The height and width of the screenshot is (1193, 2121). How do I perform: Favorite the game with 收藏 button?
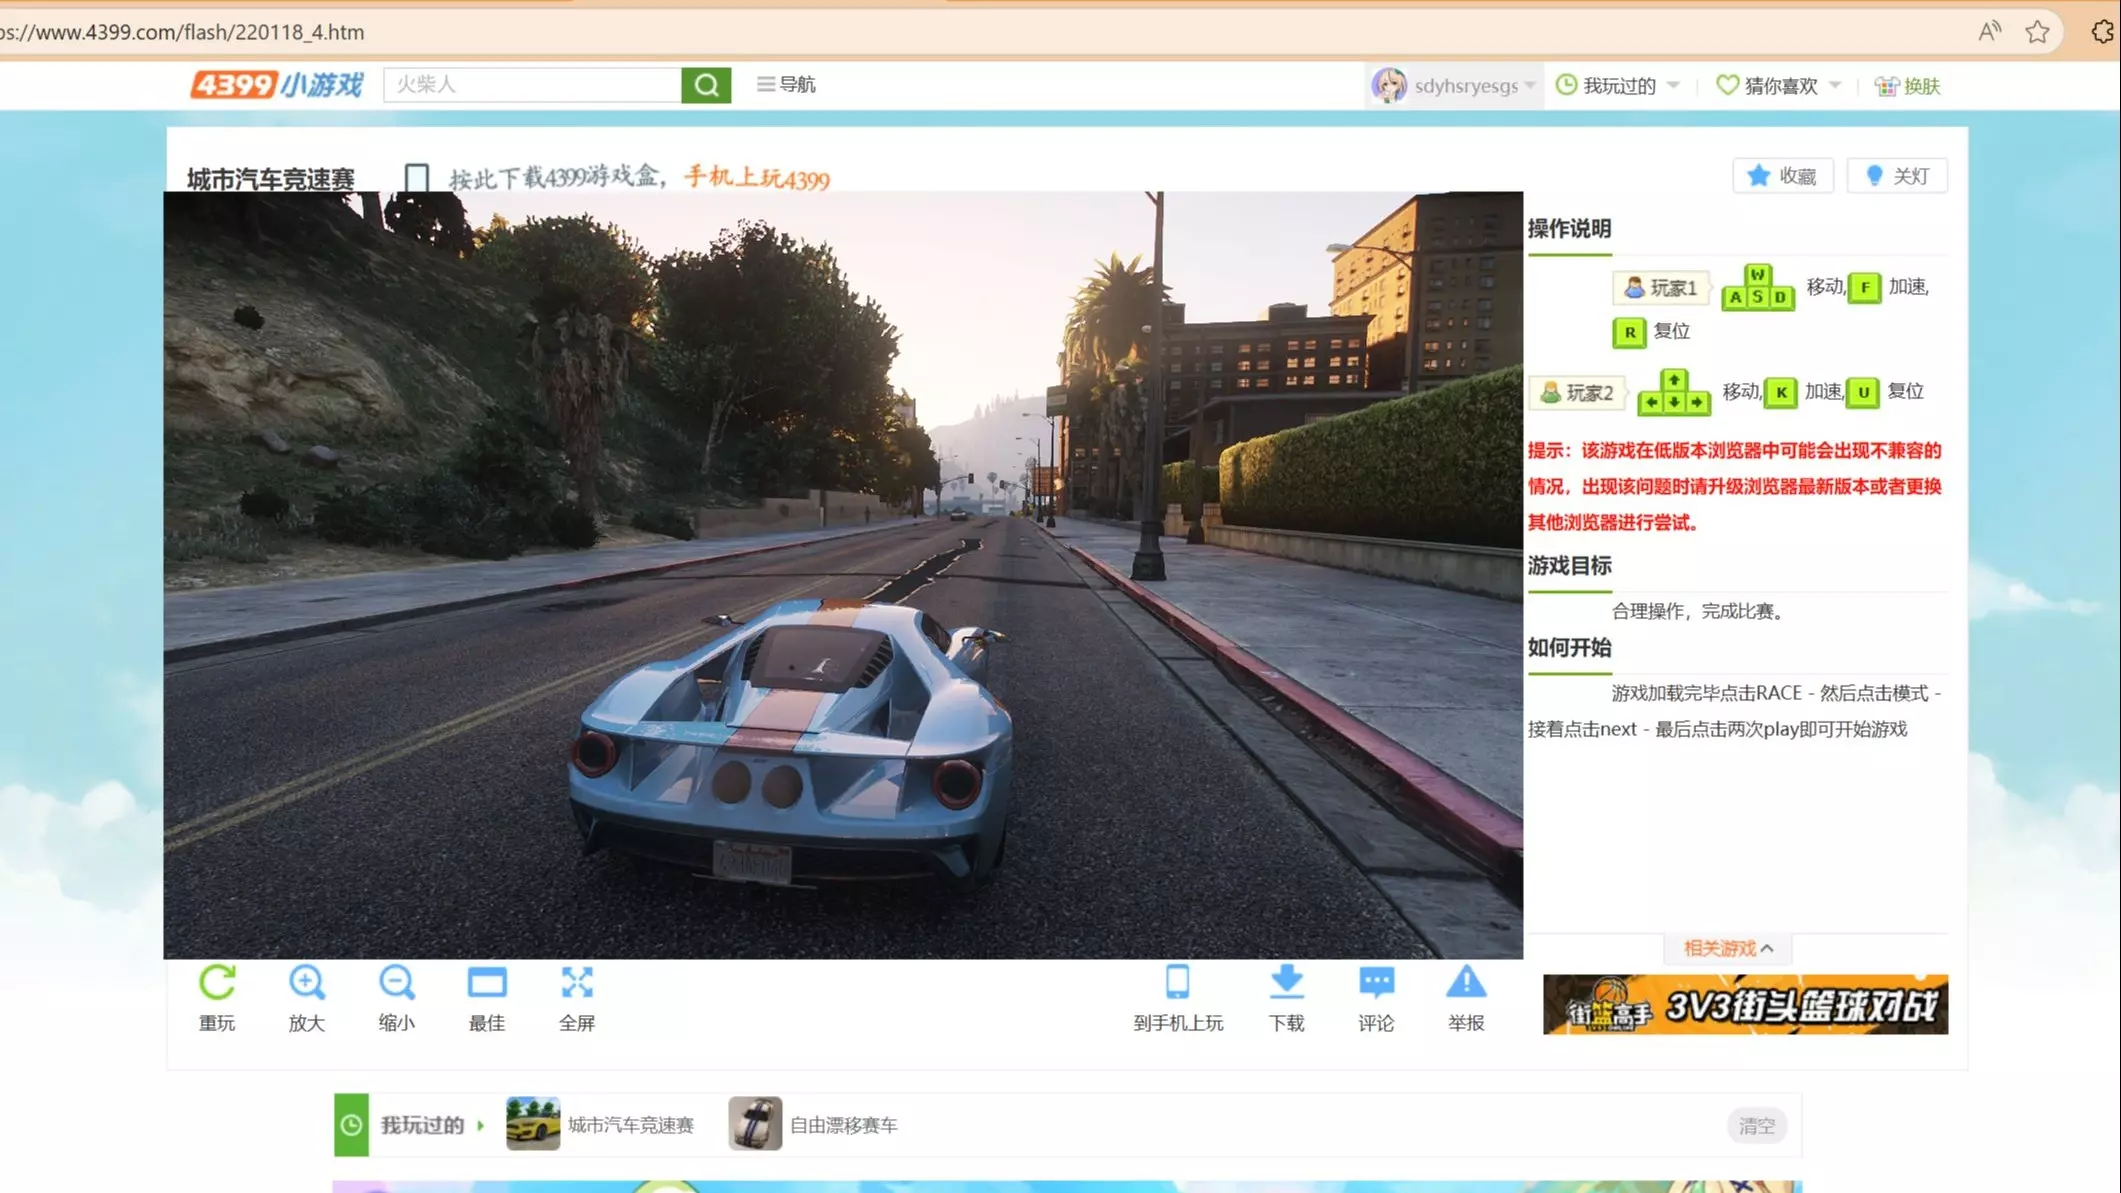tap(1782, 176)
